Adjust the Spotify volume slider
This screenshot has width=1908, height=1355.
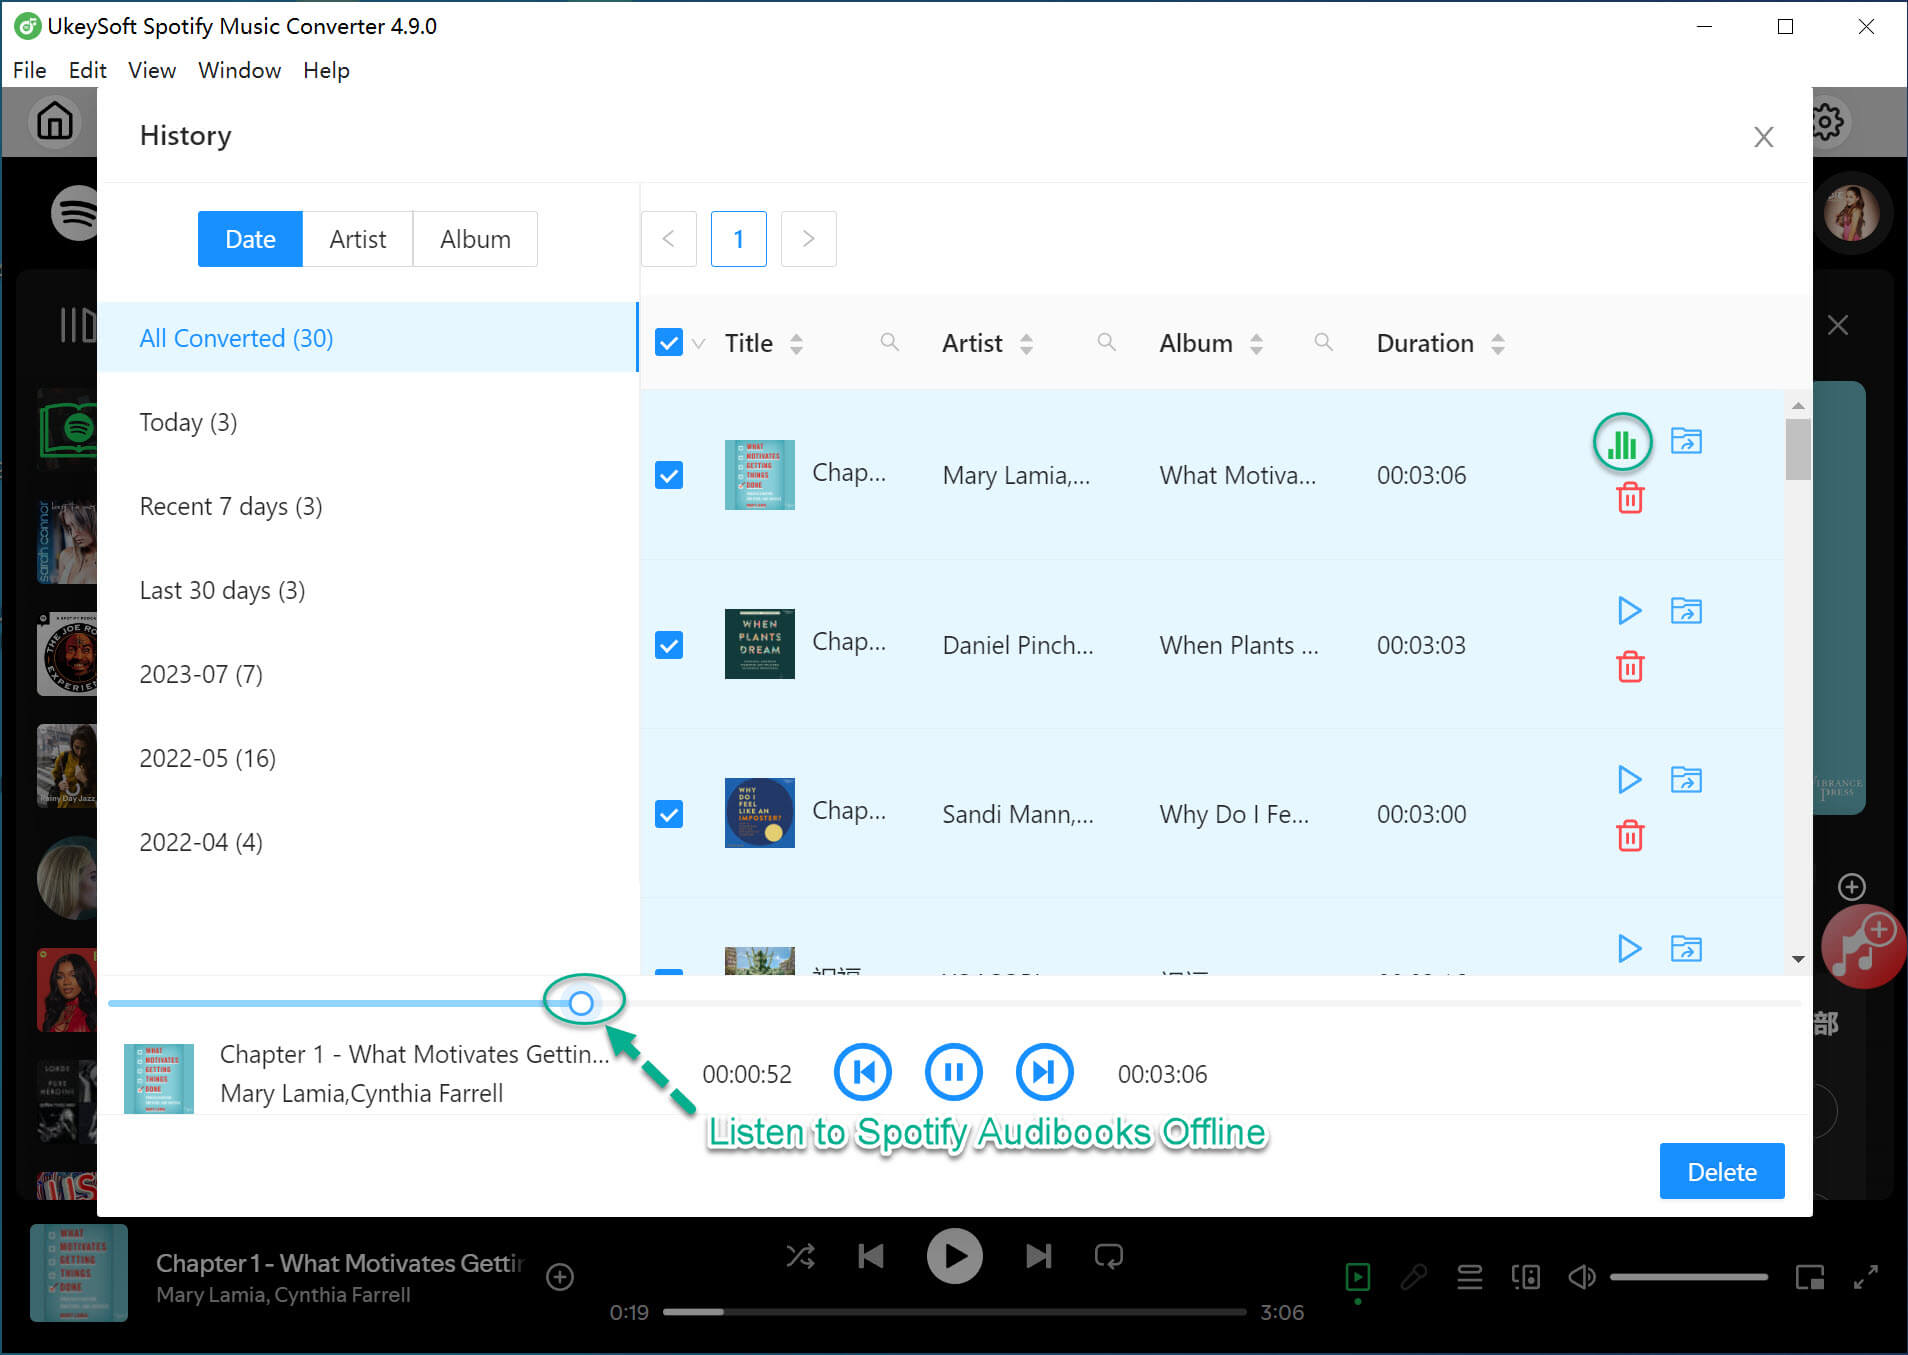tap(1687, 1277)
